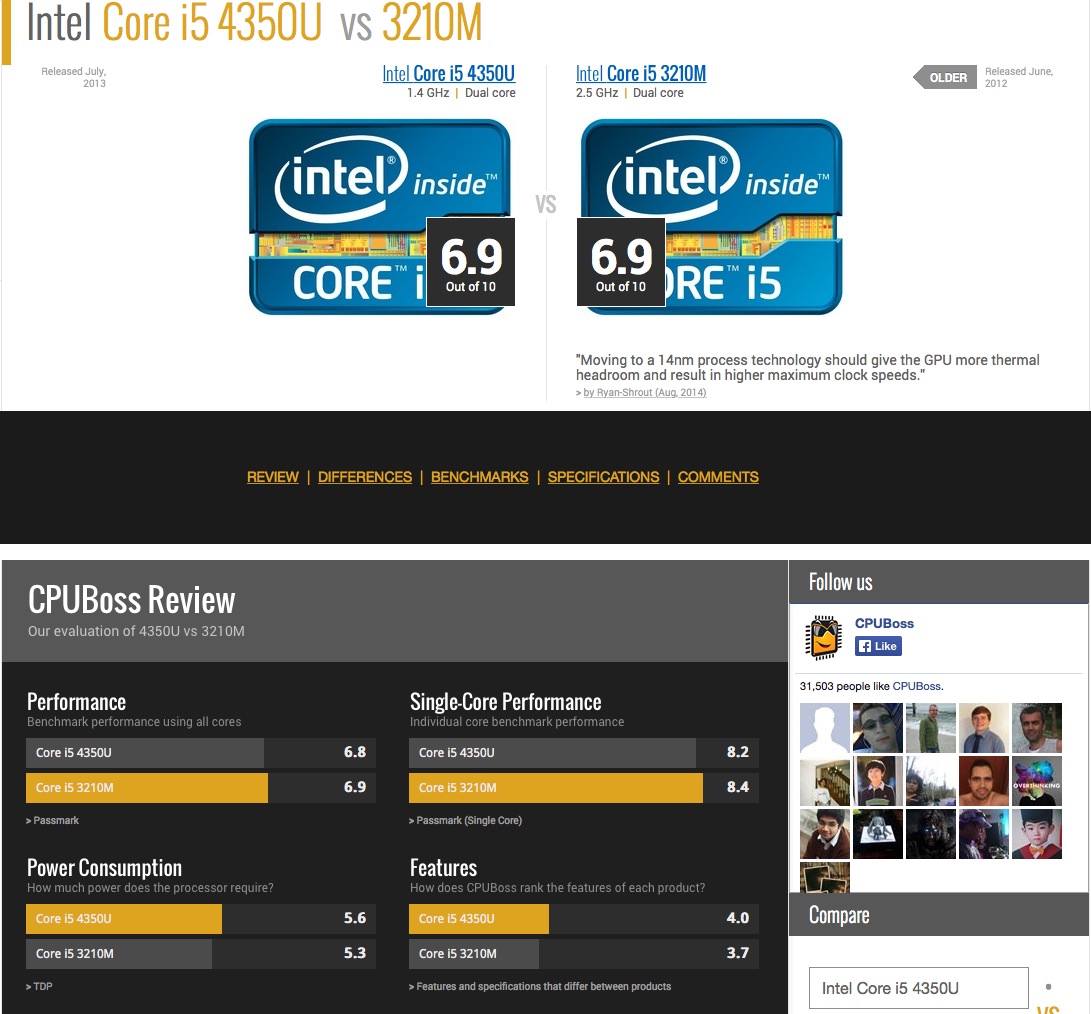Image resolution: width=1091 pixels, height=1014 pixels.
Task: Click the Overthinking colorful follower avatar
Action: tap(1037, 781)
